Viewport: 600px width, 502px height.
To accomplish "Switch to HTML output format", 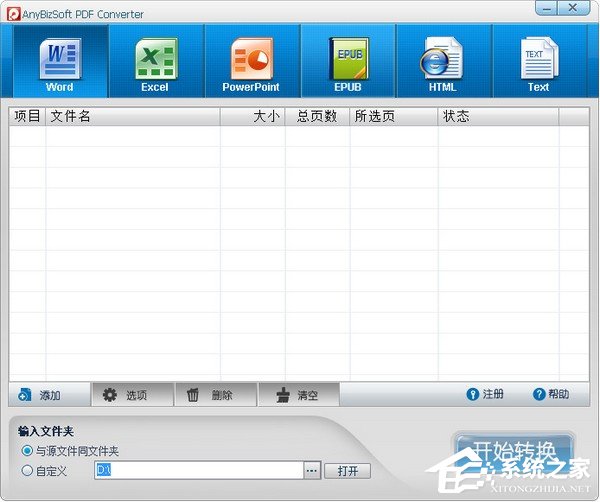I will [443, 61].
